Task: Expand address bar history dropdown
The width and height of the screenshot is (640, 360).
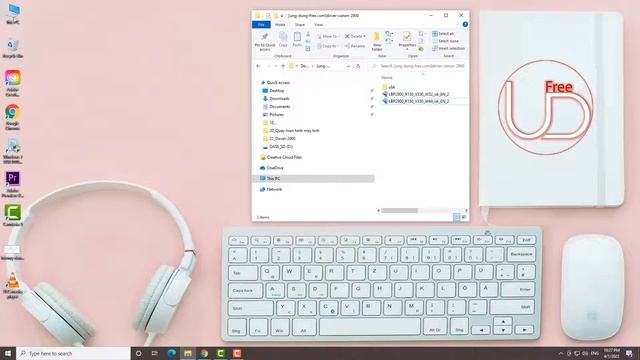Action: (348, 66)
